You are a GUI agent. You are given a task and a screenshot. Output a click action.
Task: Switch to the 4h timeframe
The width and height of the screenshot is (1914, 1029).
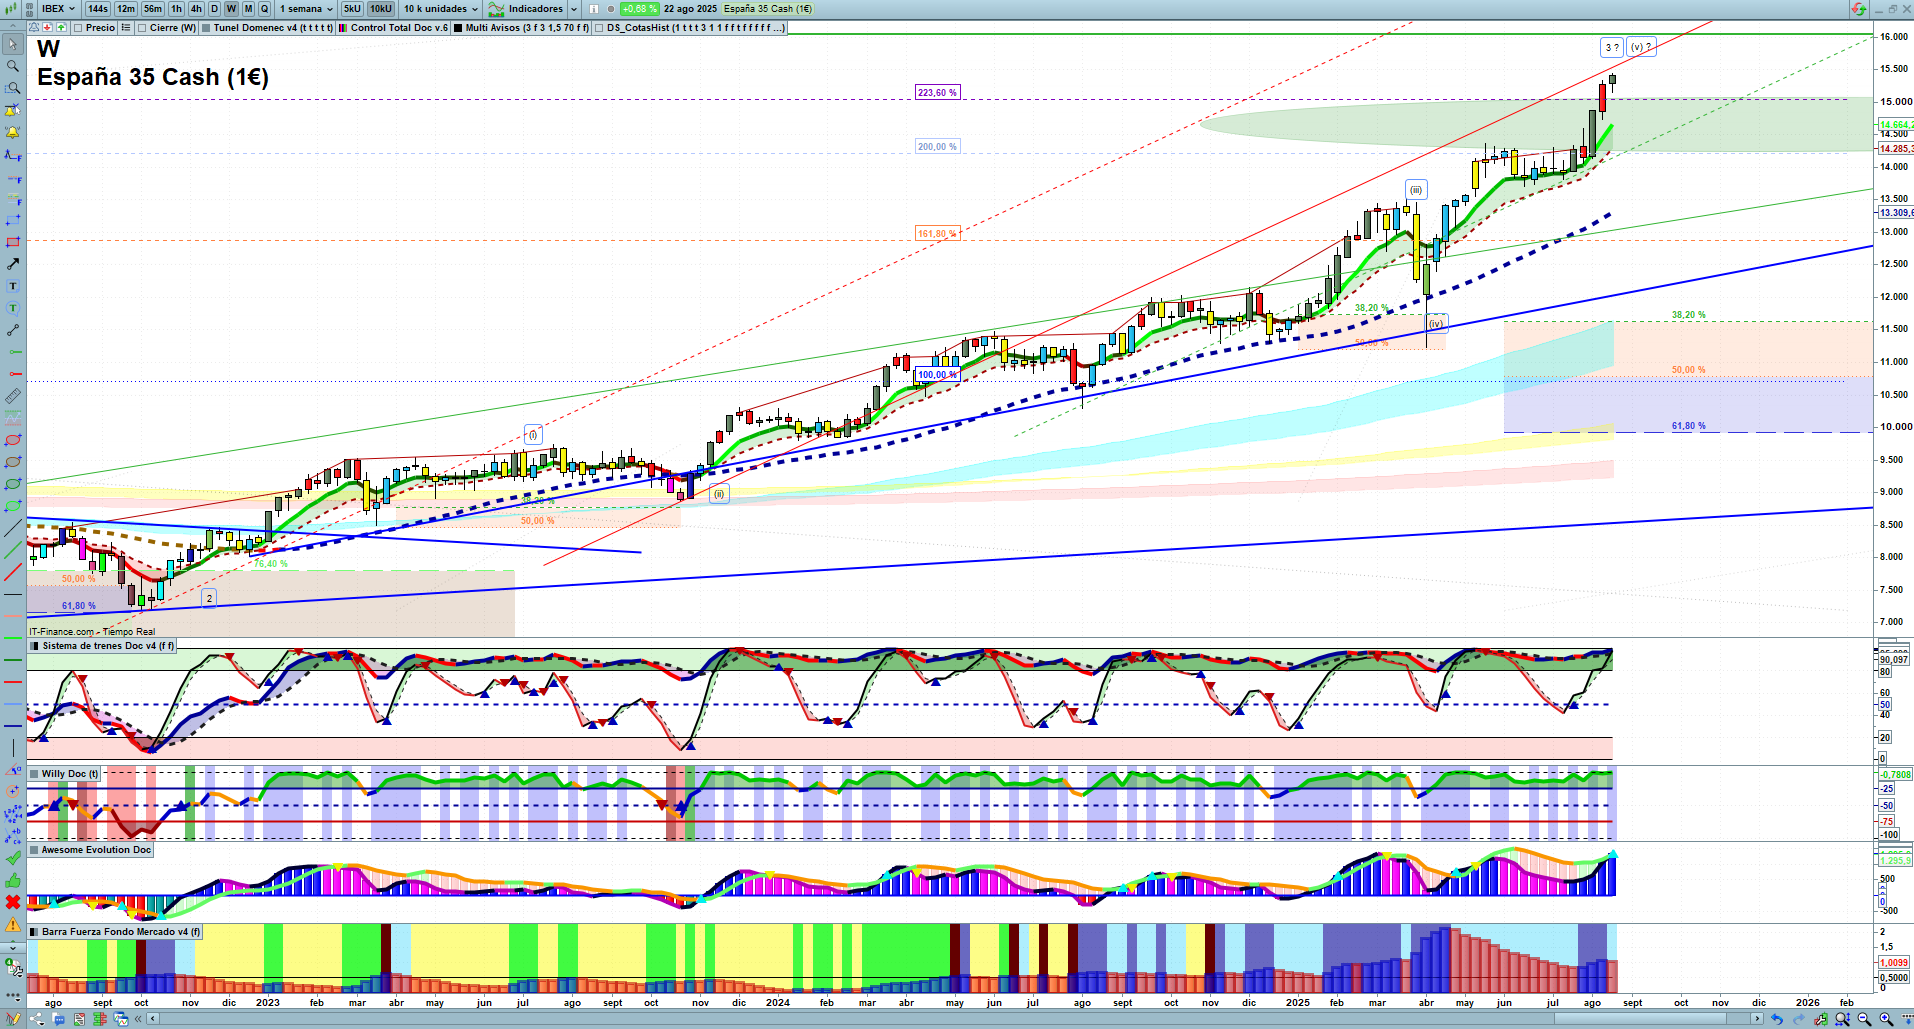click(196, 9)
